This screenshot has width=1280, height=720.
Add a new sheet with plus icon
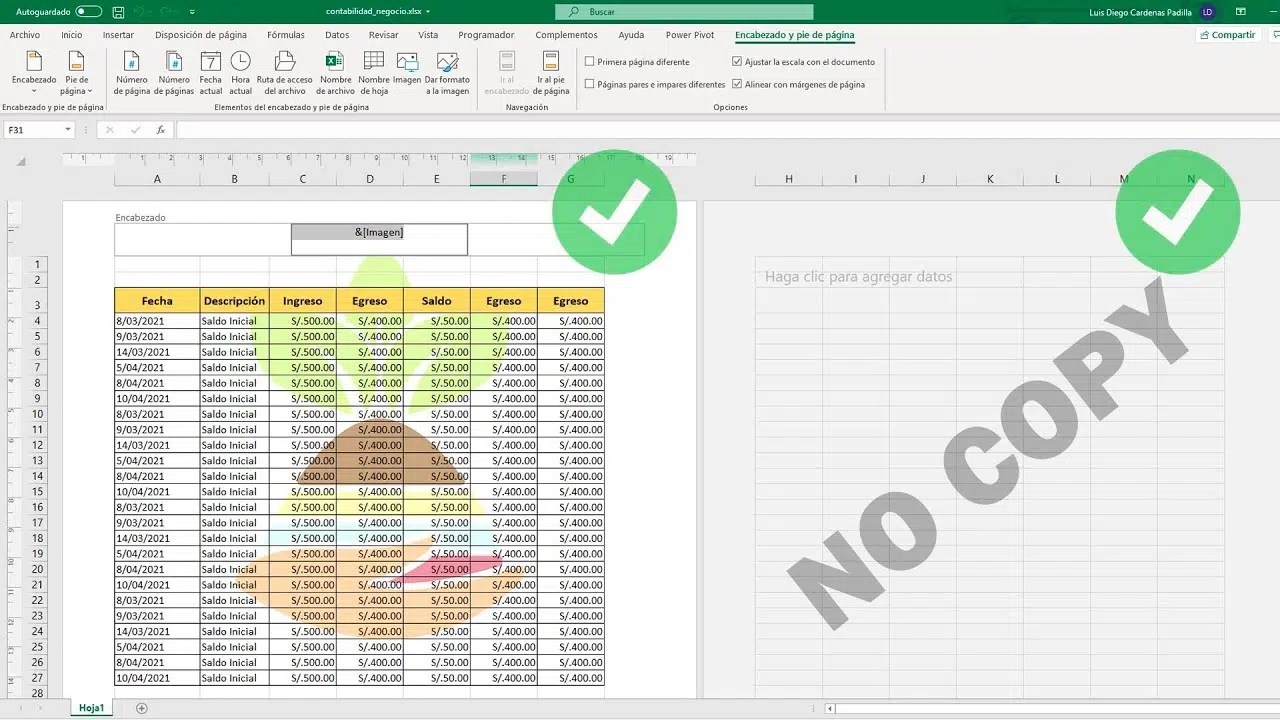141,708
